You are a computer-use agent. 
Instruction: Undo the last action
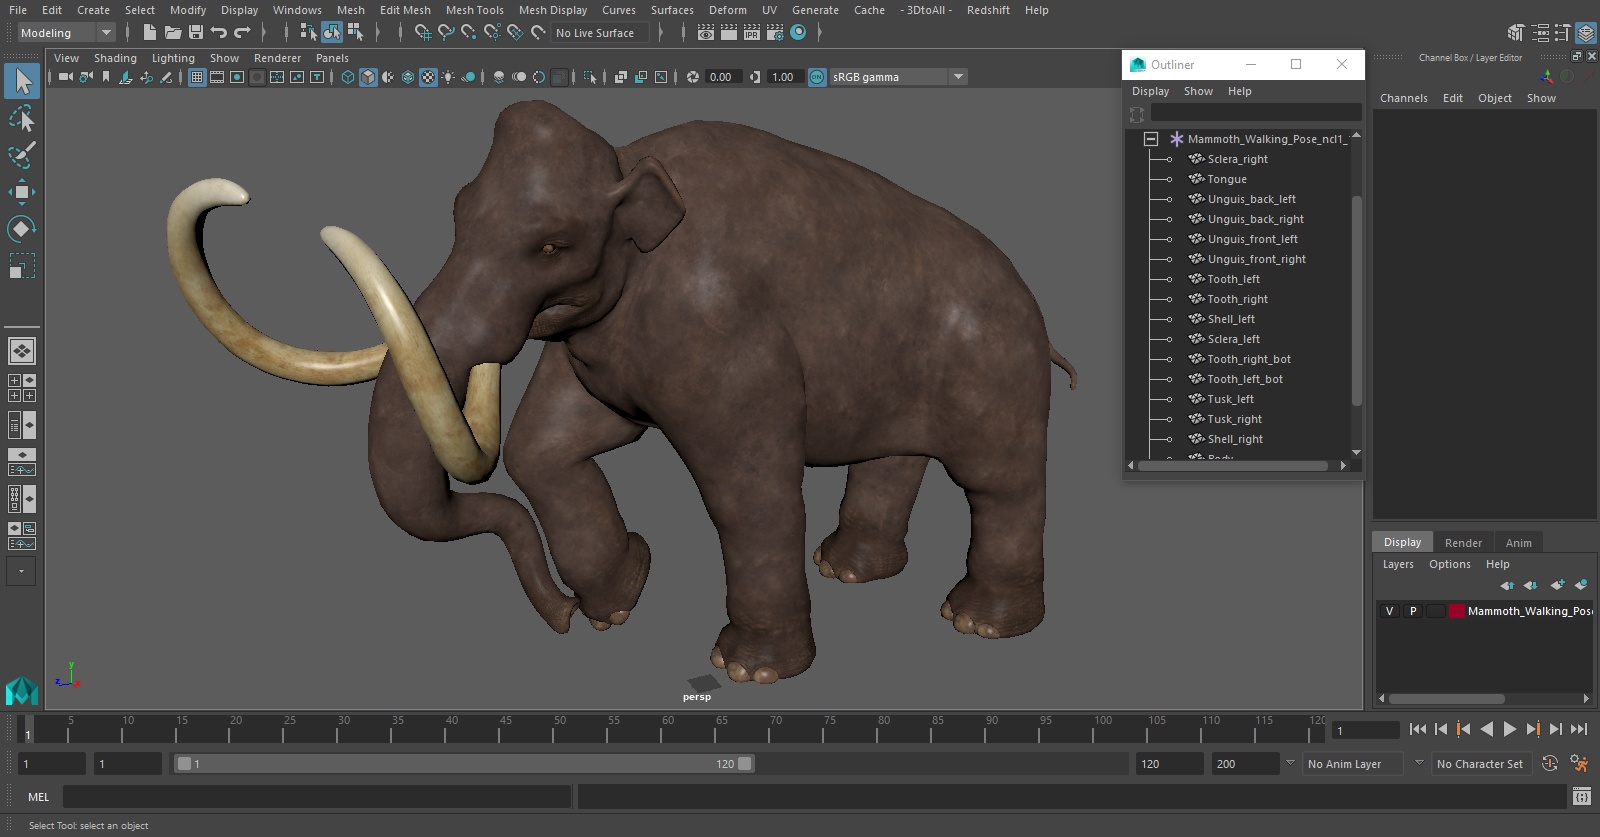[219, 33]
